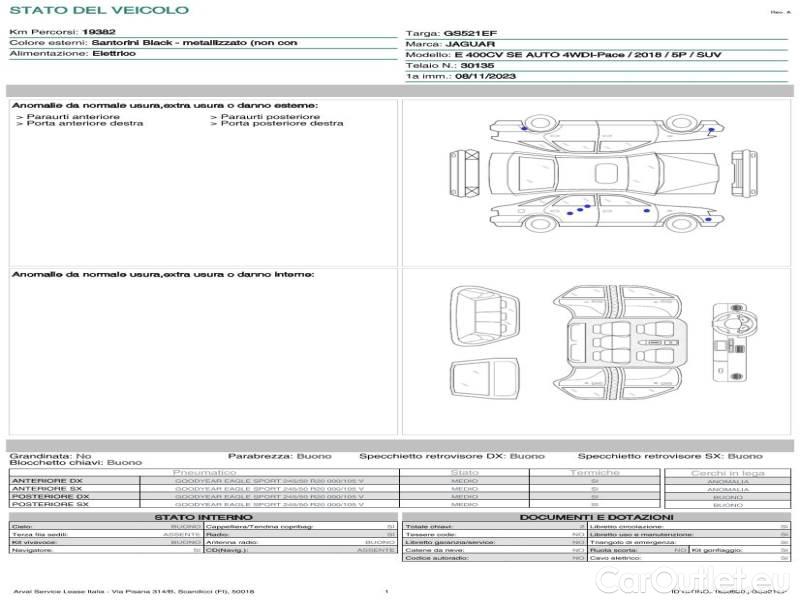The width and height of the screenshot is (800, 600).
Task: Select the Km Percorsi value 19382
Action: [99, 32]
